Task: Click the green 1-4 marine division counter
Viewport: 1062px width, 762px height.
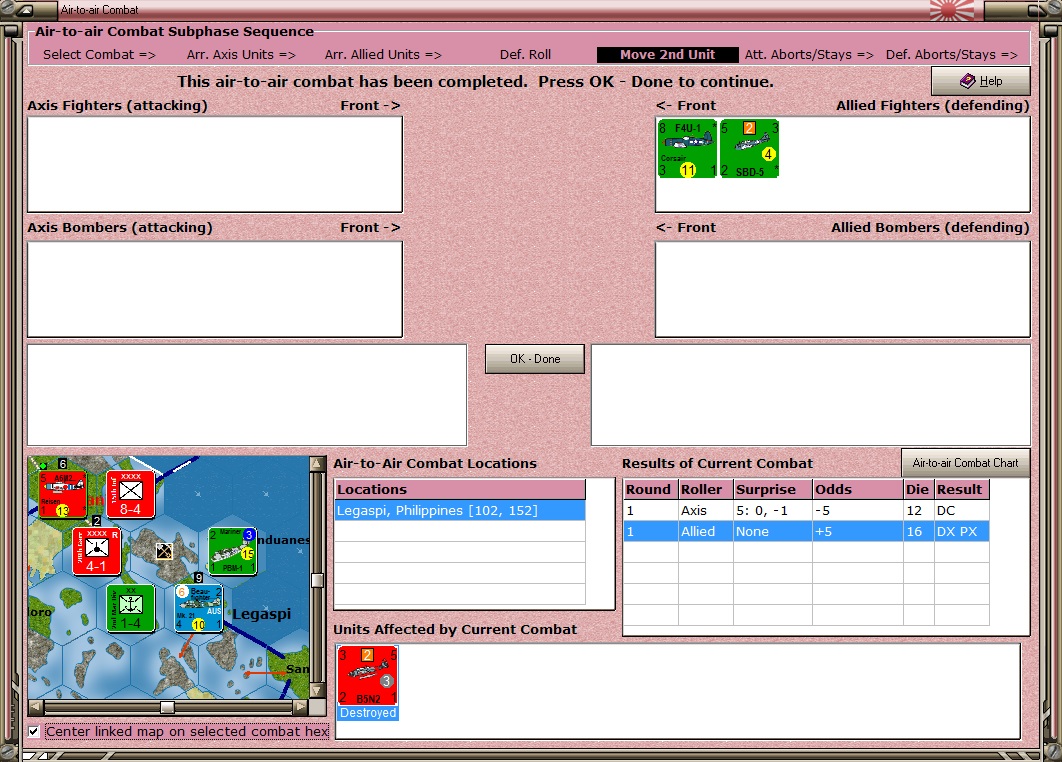Action: pyautogui.click(x=131, y=608)
